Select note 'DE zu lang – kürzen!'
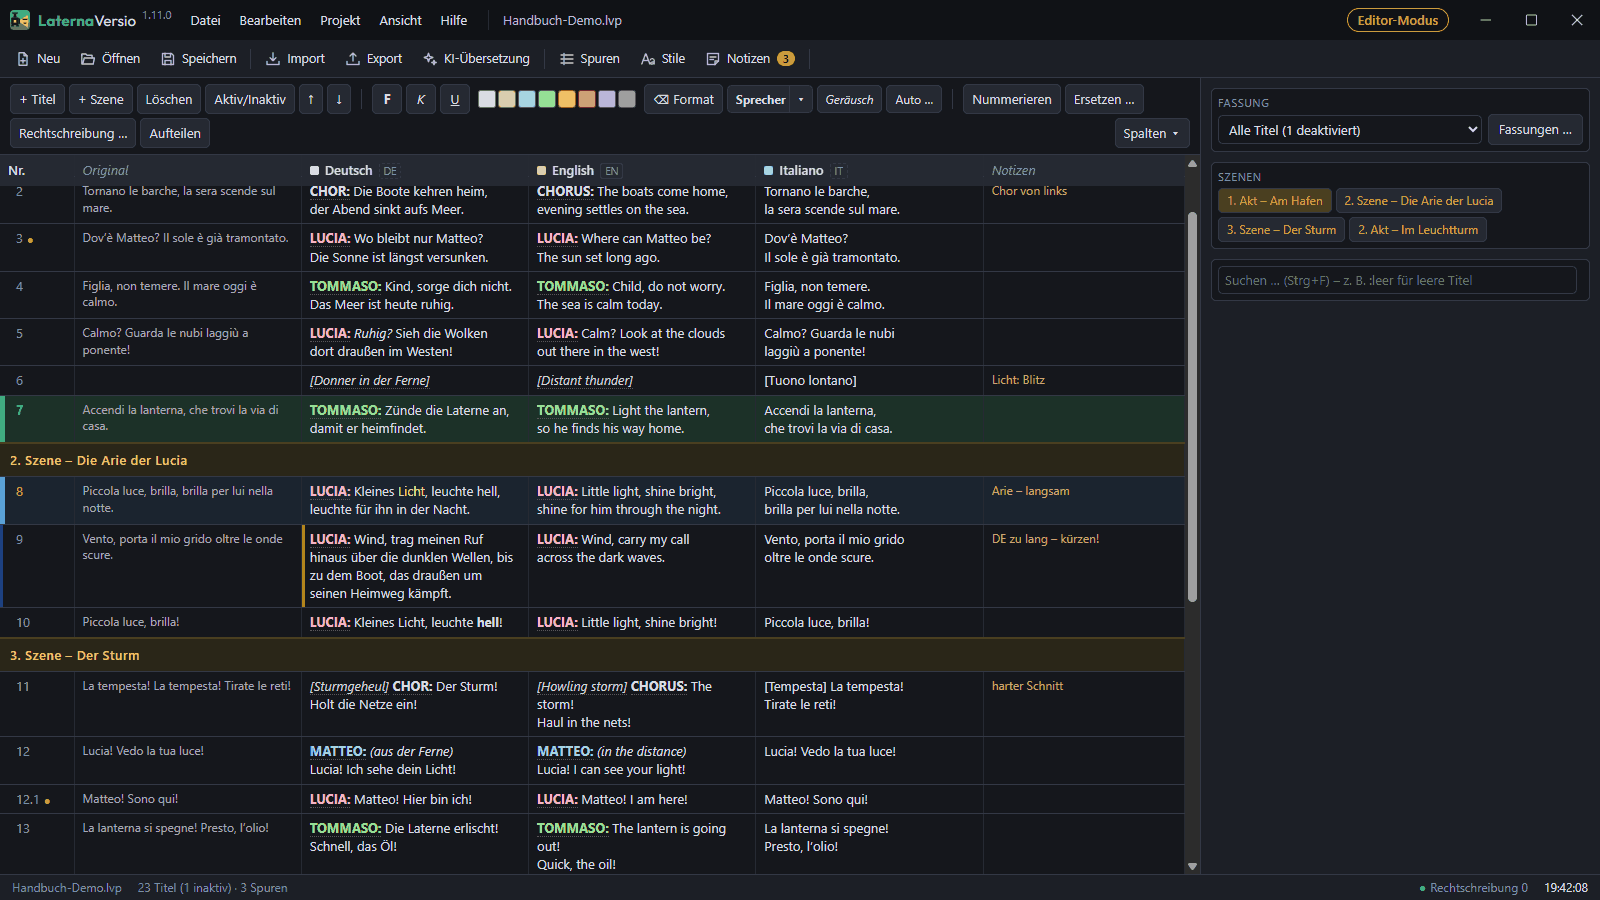Screen dimensions: 1600x900 (1045, 539)
